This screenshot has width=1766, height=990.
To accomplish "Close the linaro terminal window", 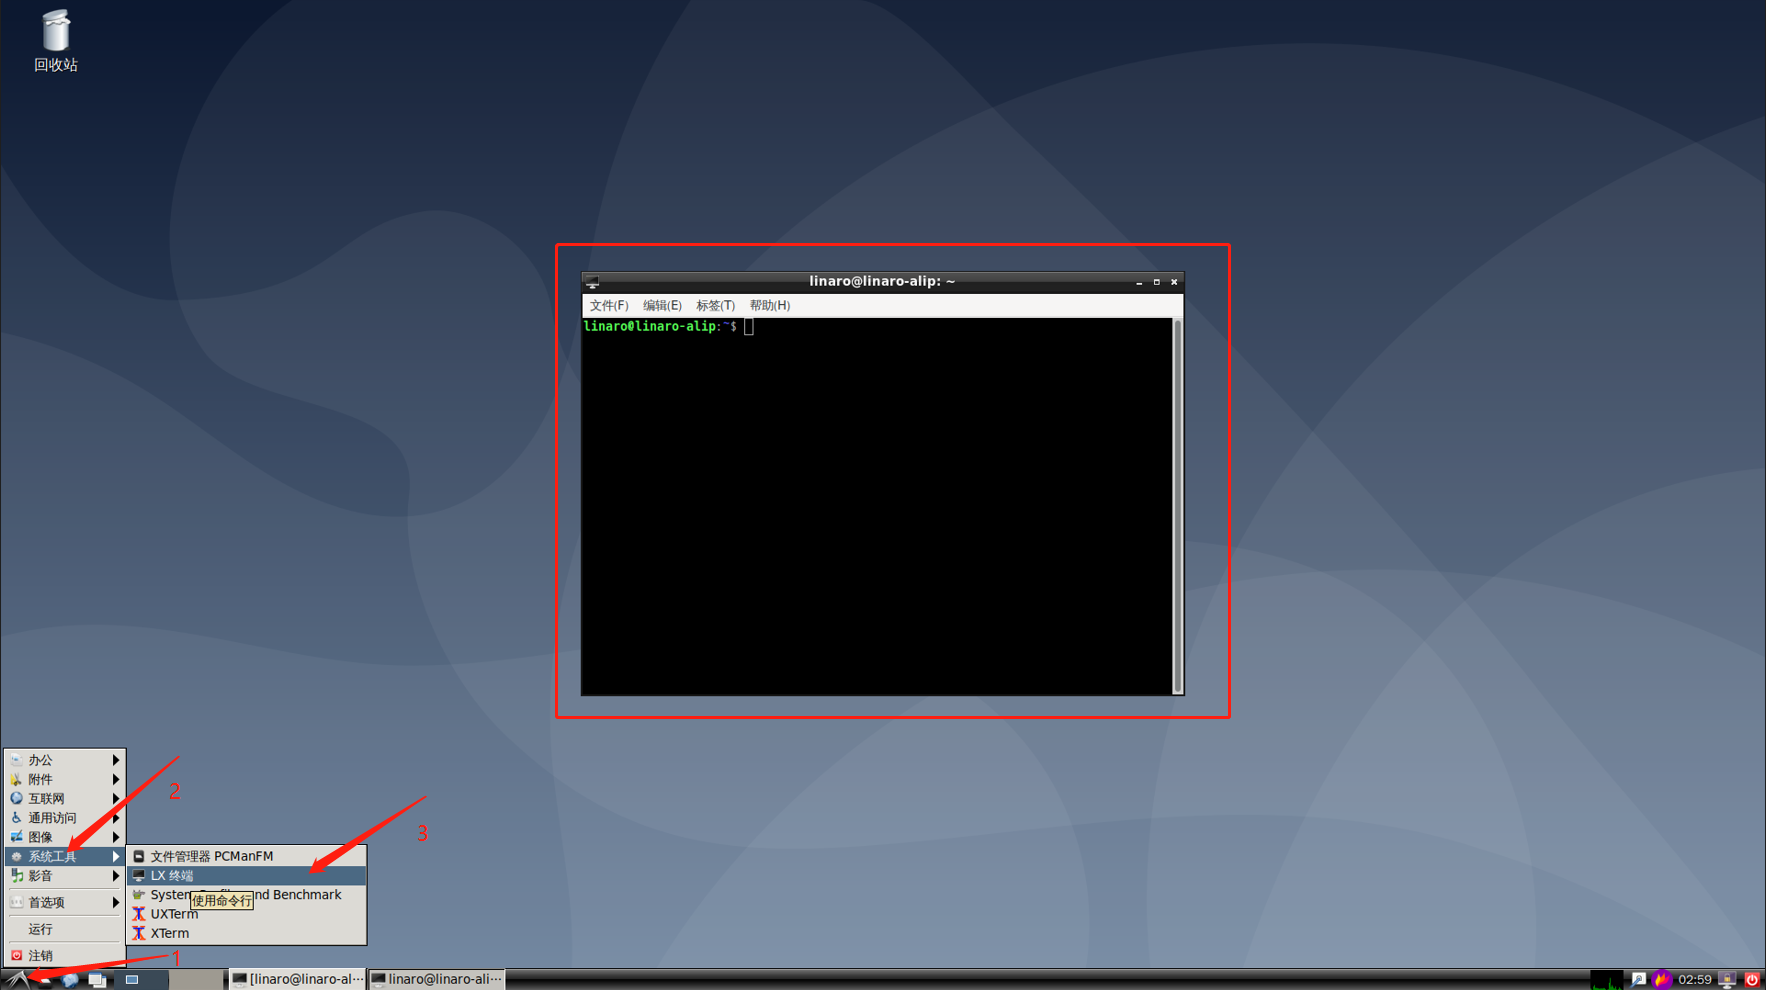I will point(1174,282).
